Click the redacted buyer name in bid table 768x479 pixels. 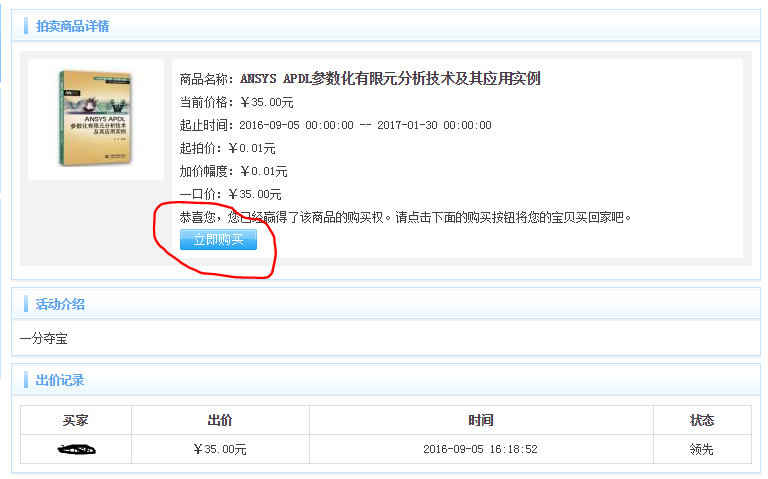click(76, 450)
